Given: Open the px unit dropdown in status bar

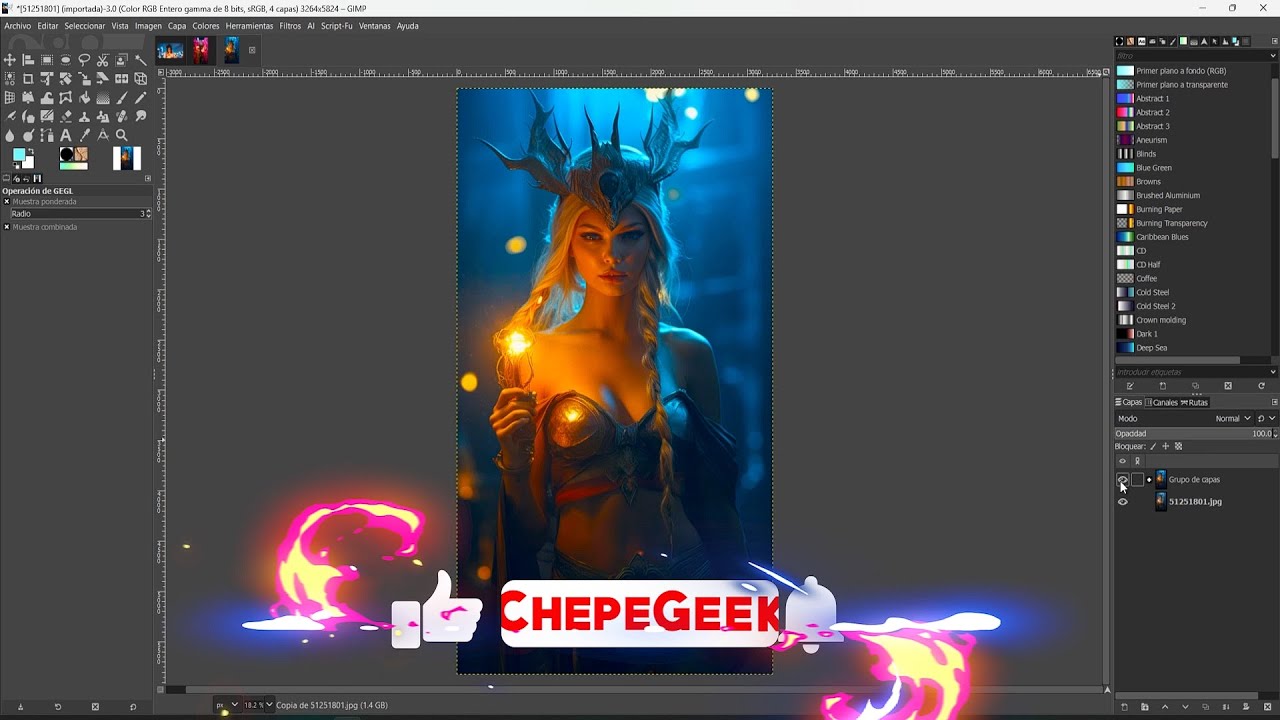Looking at the screenshot, I should [228, 705].
